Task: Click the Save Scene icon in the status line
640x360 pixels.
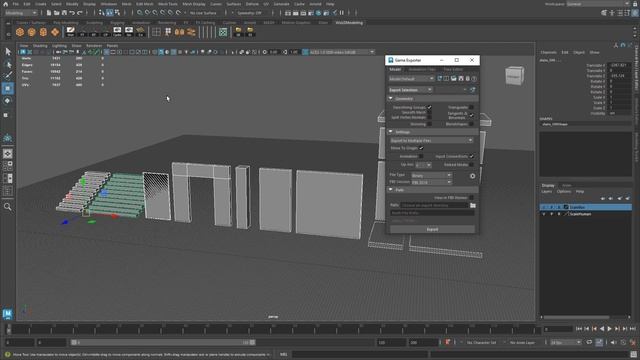Action: pos(64,13)
